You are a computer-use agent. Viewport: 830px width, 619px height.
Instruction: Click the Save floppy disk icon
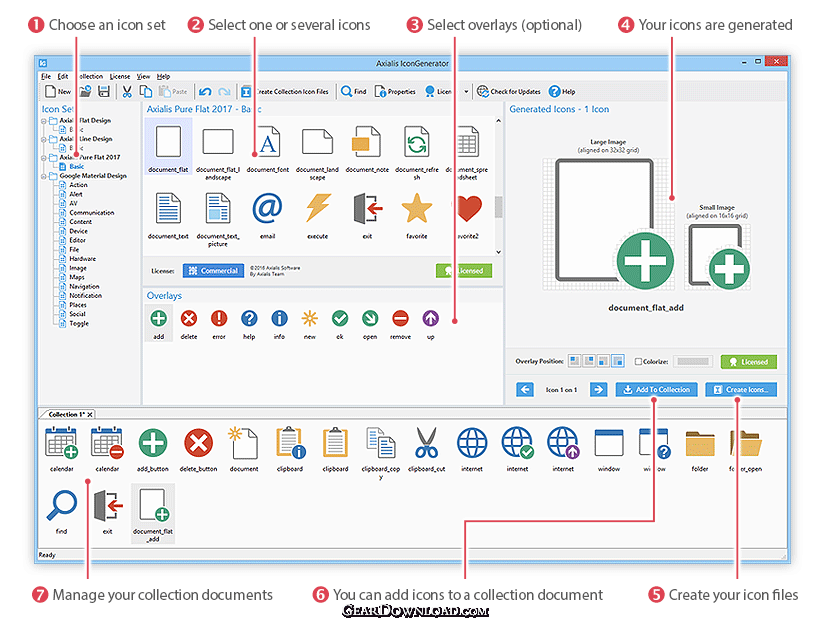tap(104, 92)
